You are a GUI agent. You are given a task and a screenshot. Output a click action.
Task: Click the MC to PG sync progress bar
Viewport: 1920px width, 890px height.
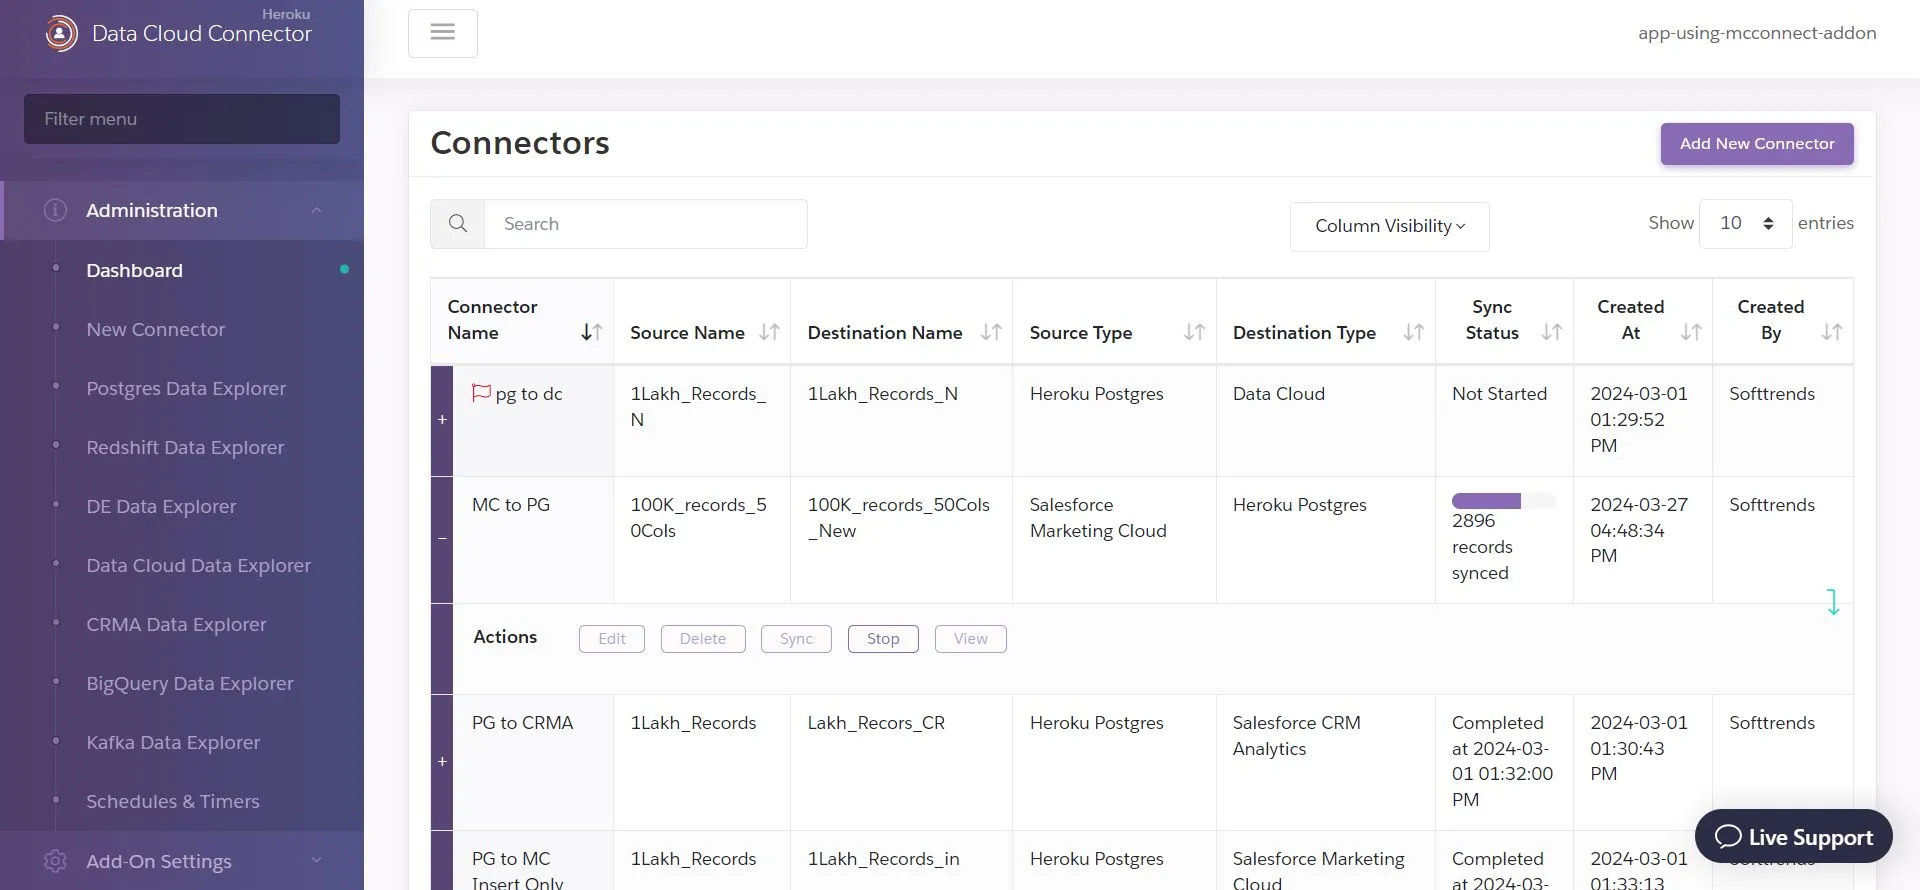point(1504,501)
